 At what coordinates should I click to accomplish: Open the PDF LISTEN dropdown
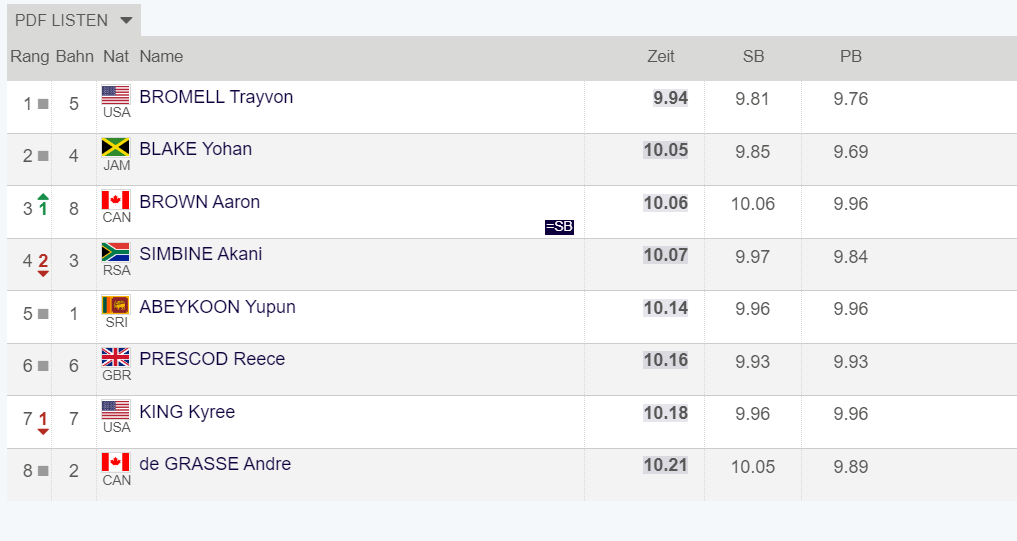[x=73, y=20]
